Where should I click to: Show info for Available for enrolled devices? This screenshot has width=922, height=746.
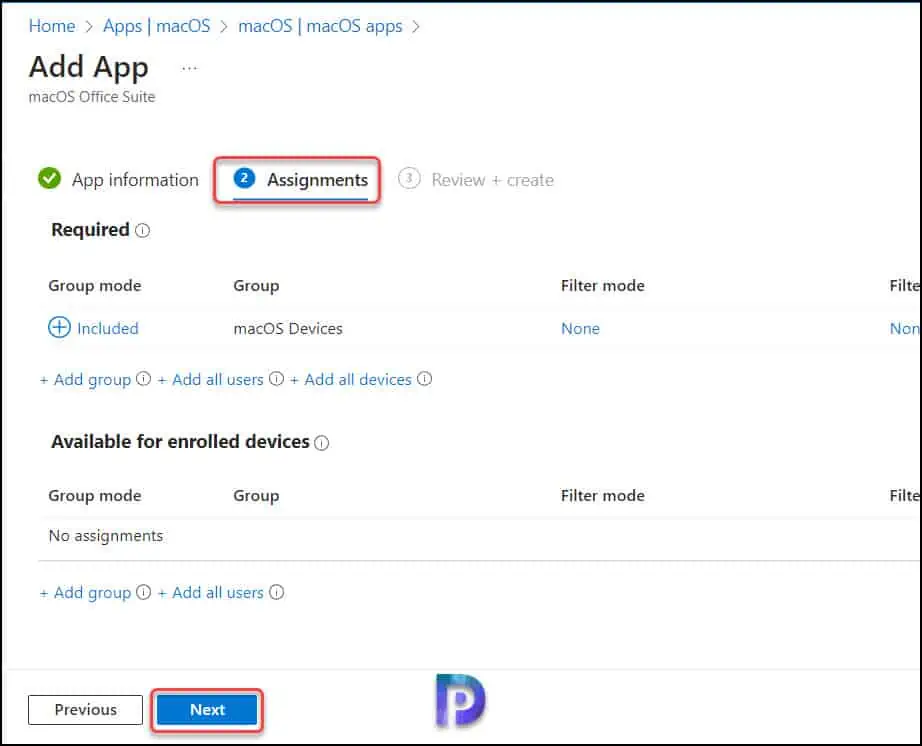click(322, 443)
